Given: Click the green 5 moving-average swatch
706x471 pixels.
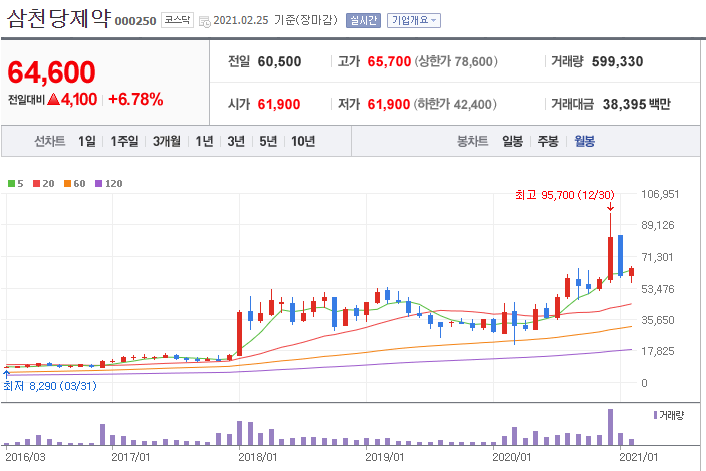Looking at the screenshot, I should pyautogui.click(x=12, y=184).
